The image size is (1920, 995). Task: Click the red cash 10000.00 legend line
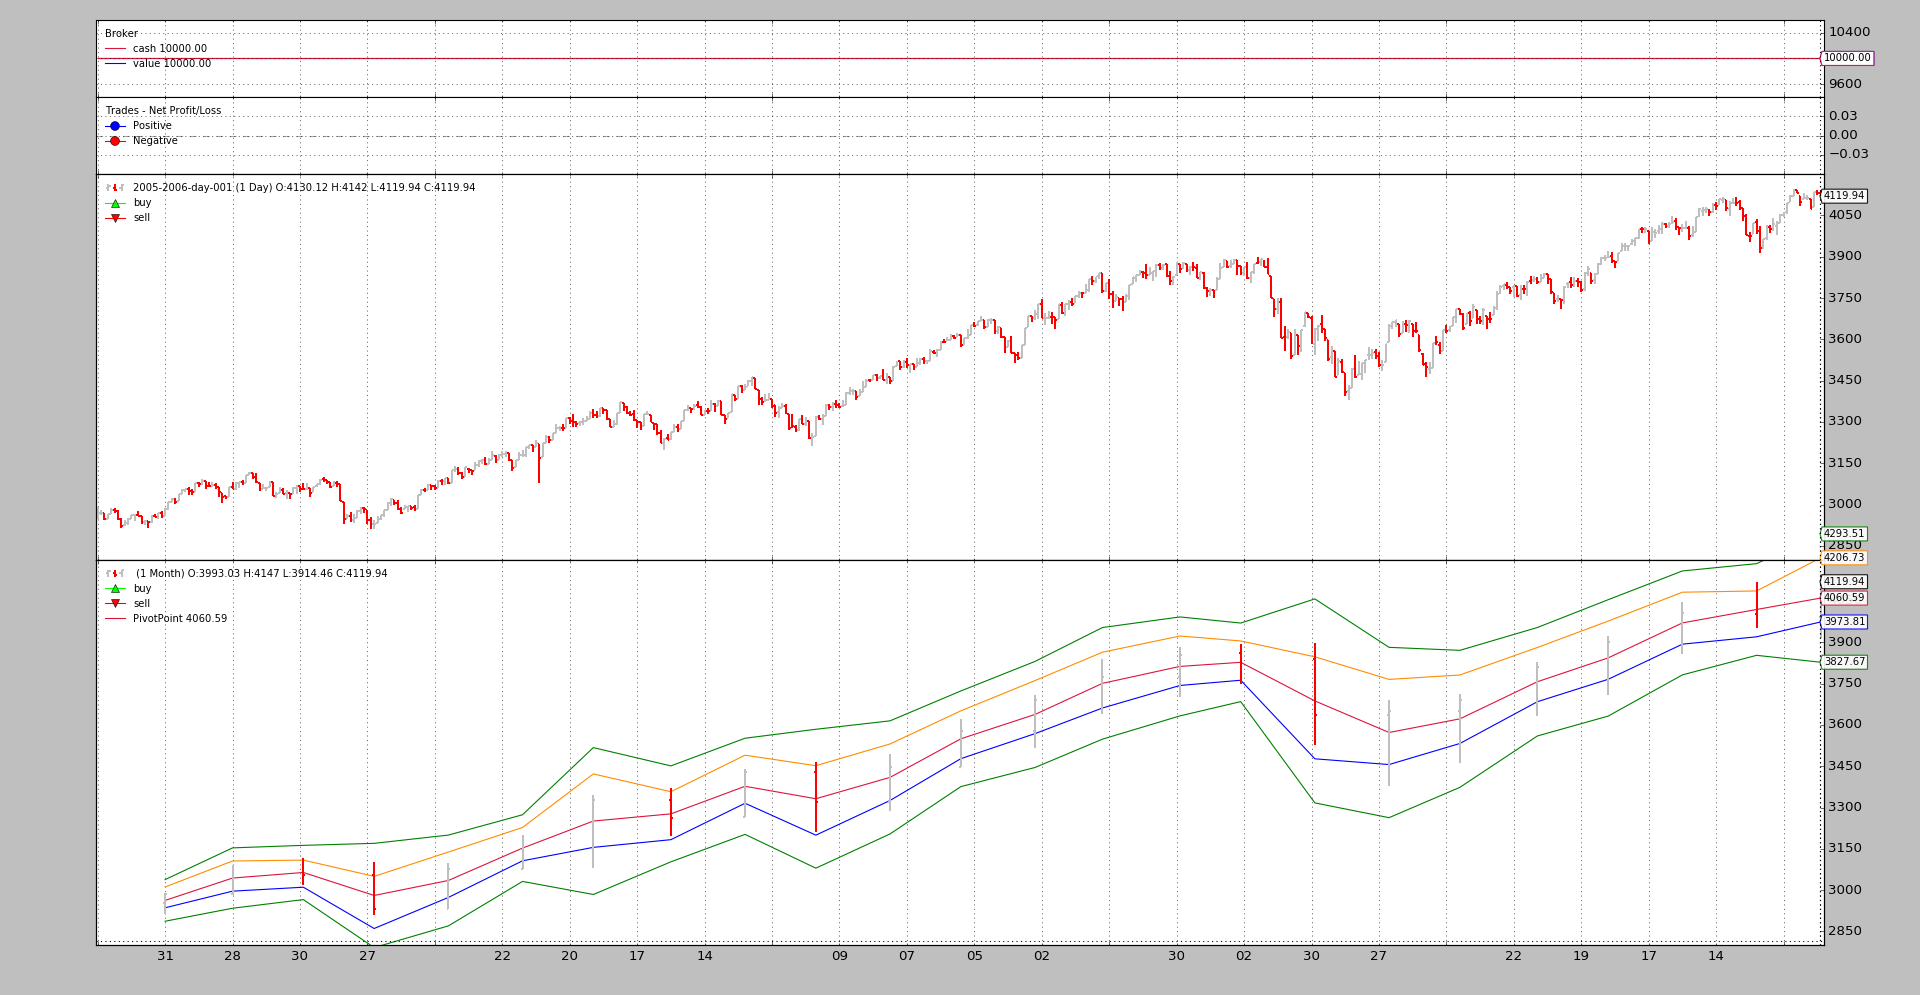(115, 49)
